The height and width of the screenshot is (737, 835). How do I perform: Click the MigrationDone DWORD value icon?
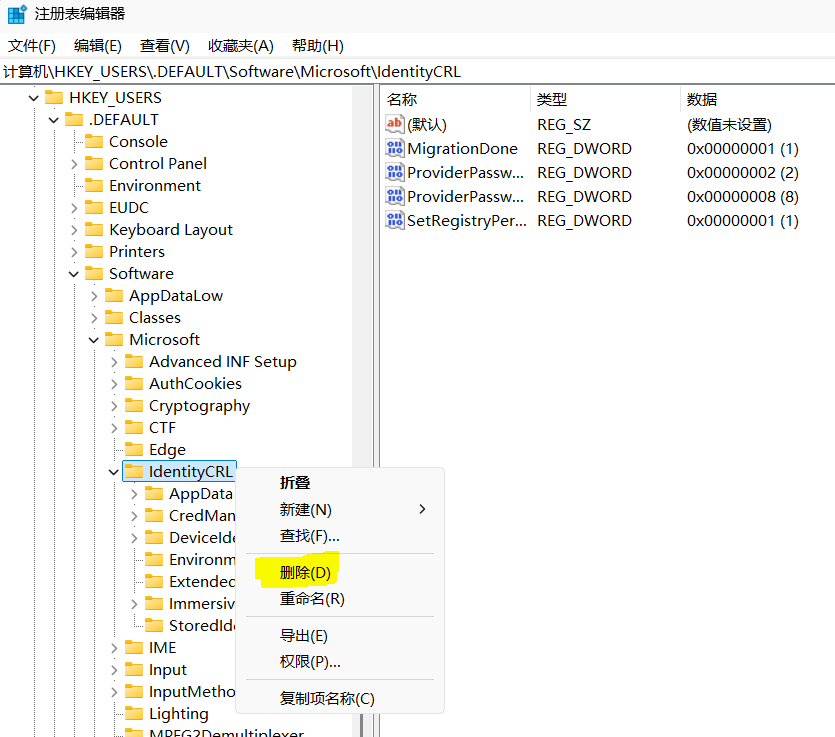point(395,149)
